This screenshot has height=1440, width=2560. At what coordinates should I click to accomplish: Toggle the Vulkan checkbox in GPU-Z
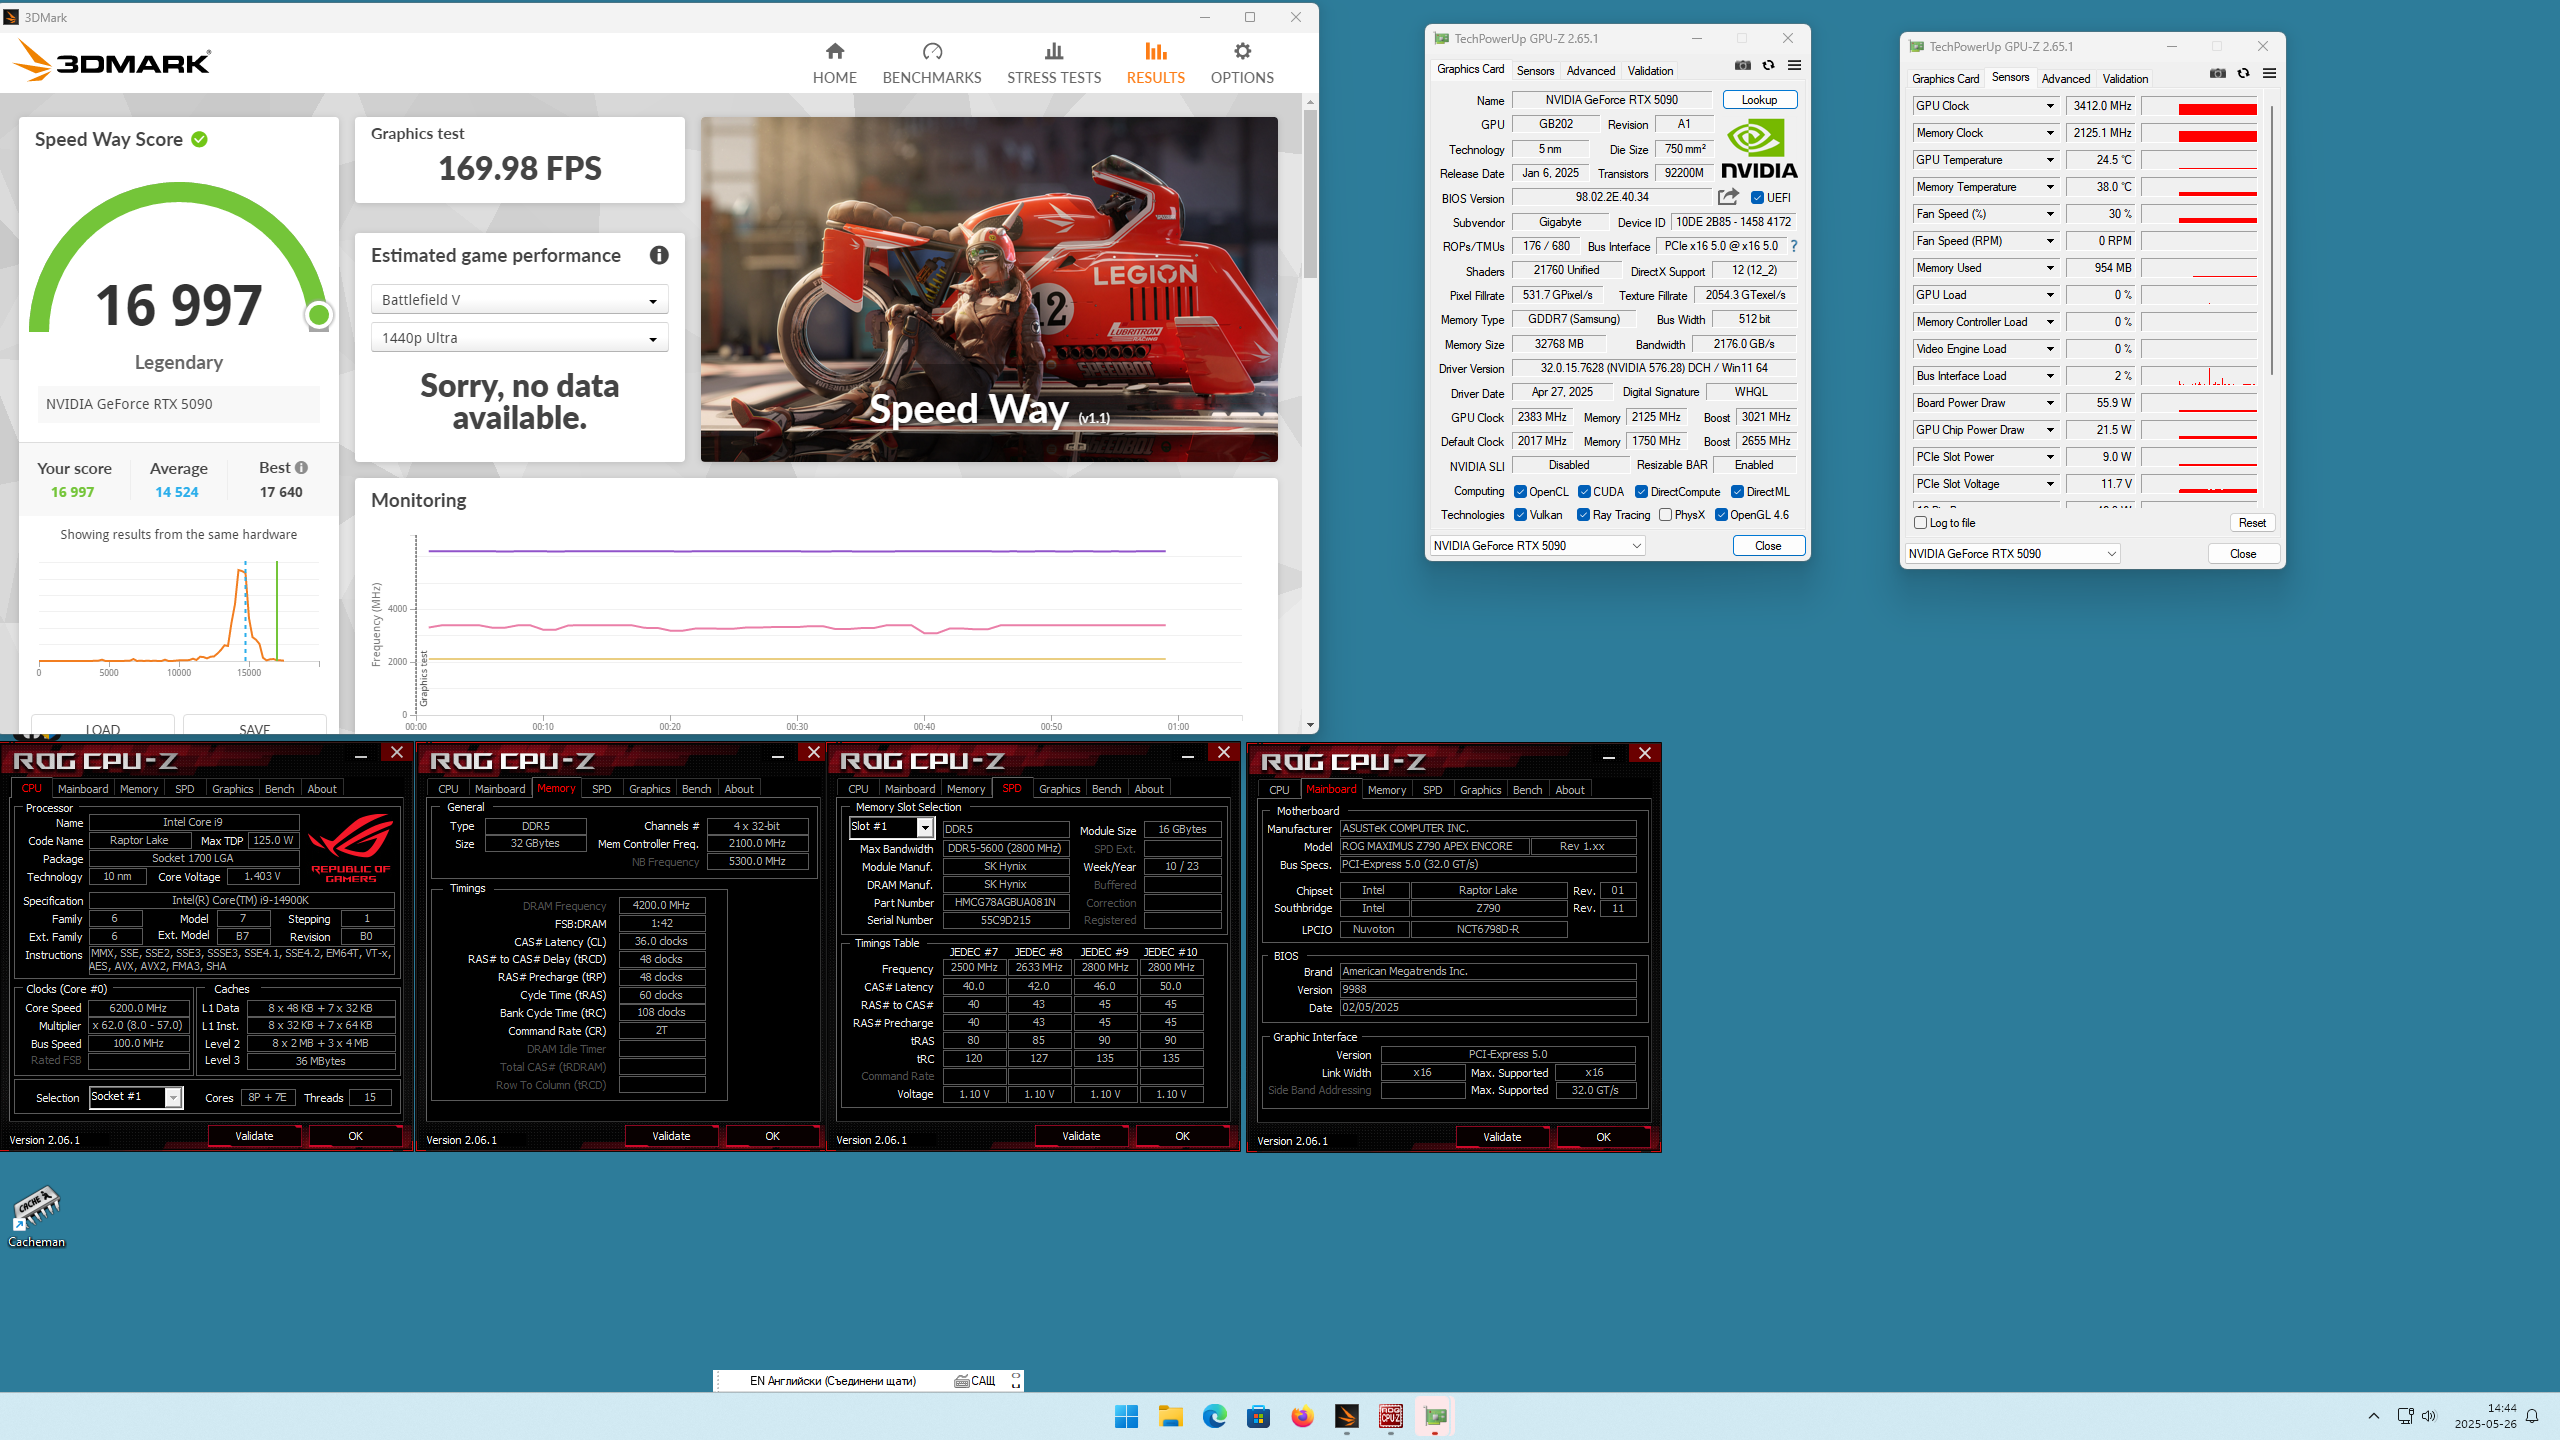[1520, 515]
